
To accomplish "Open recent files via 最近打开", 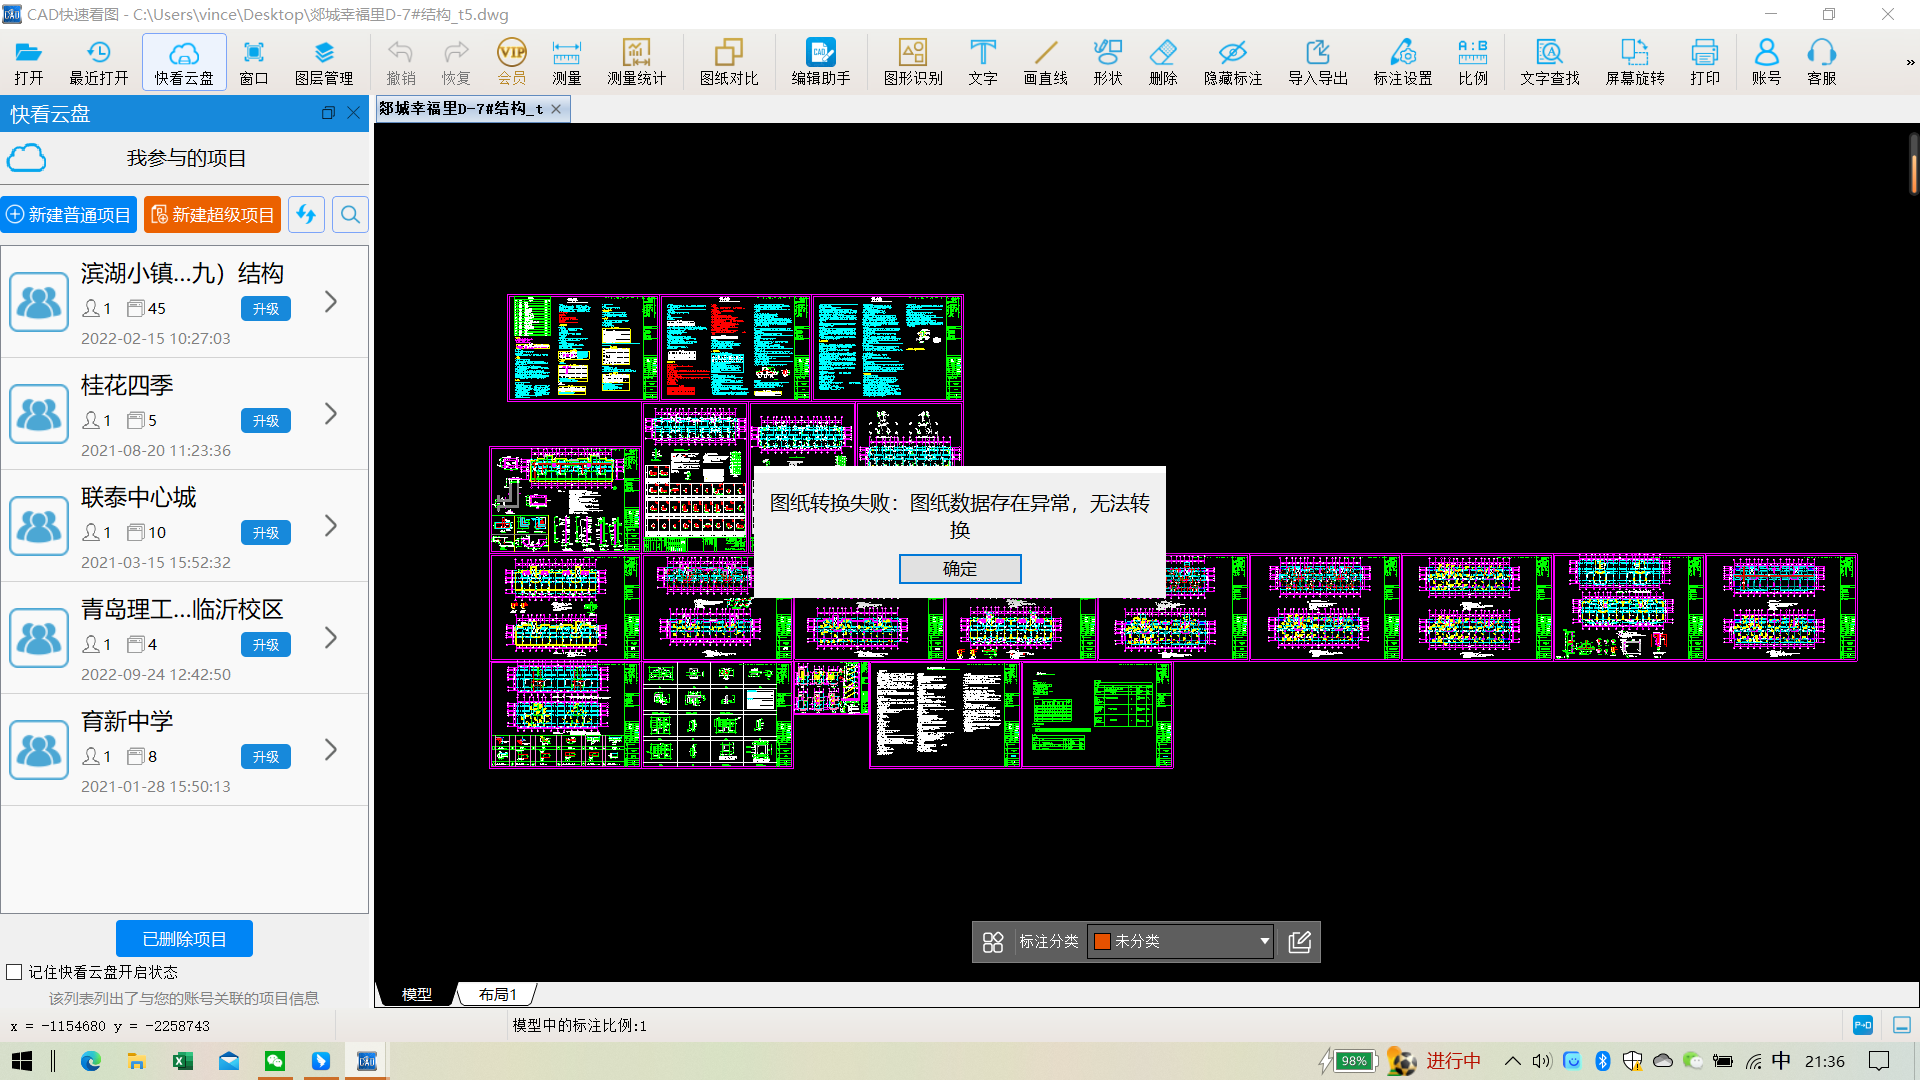I will (x=98, y=62).
